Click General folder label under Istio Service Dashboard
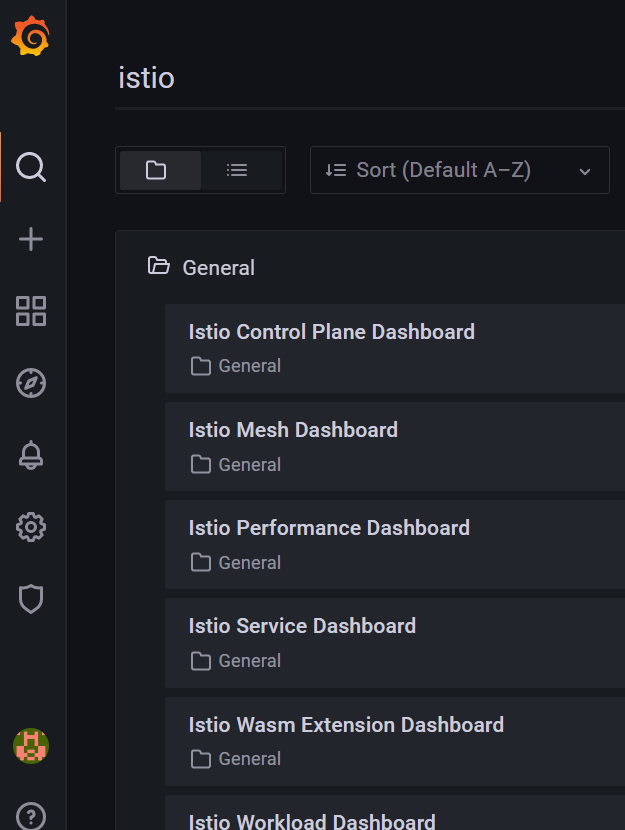This screenshot has width=625, height=830. 250,661
